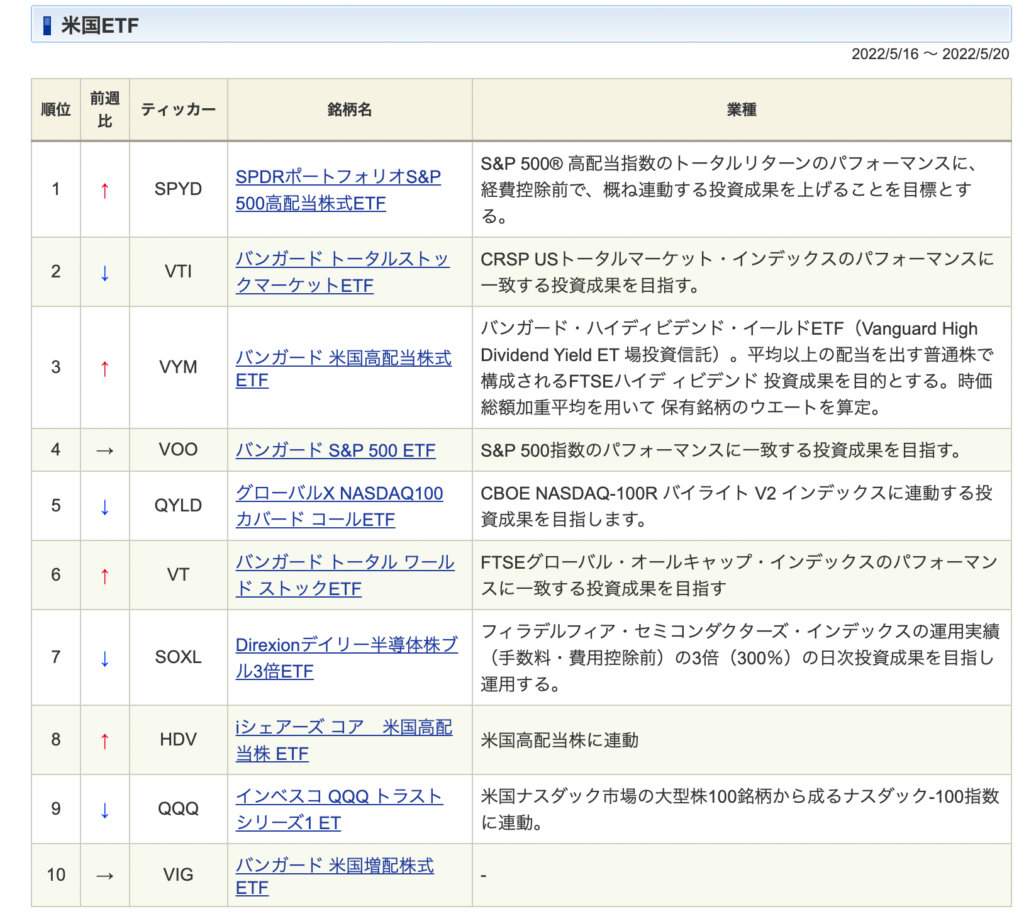Click the blue down arrow in the VTI row
The image size is (1024, 921).
click(x=104, y=273)
